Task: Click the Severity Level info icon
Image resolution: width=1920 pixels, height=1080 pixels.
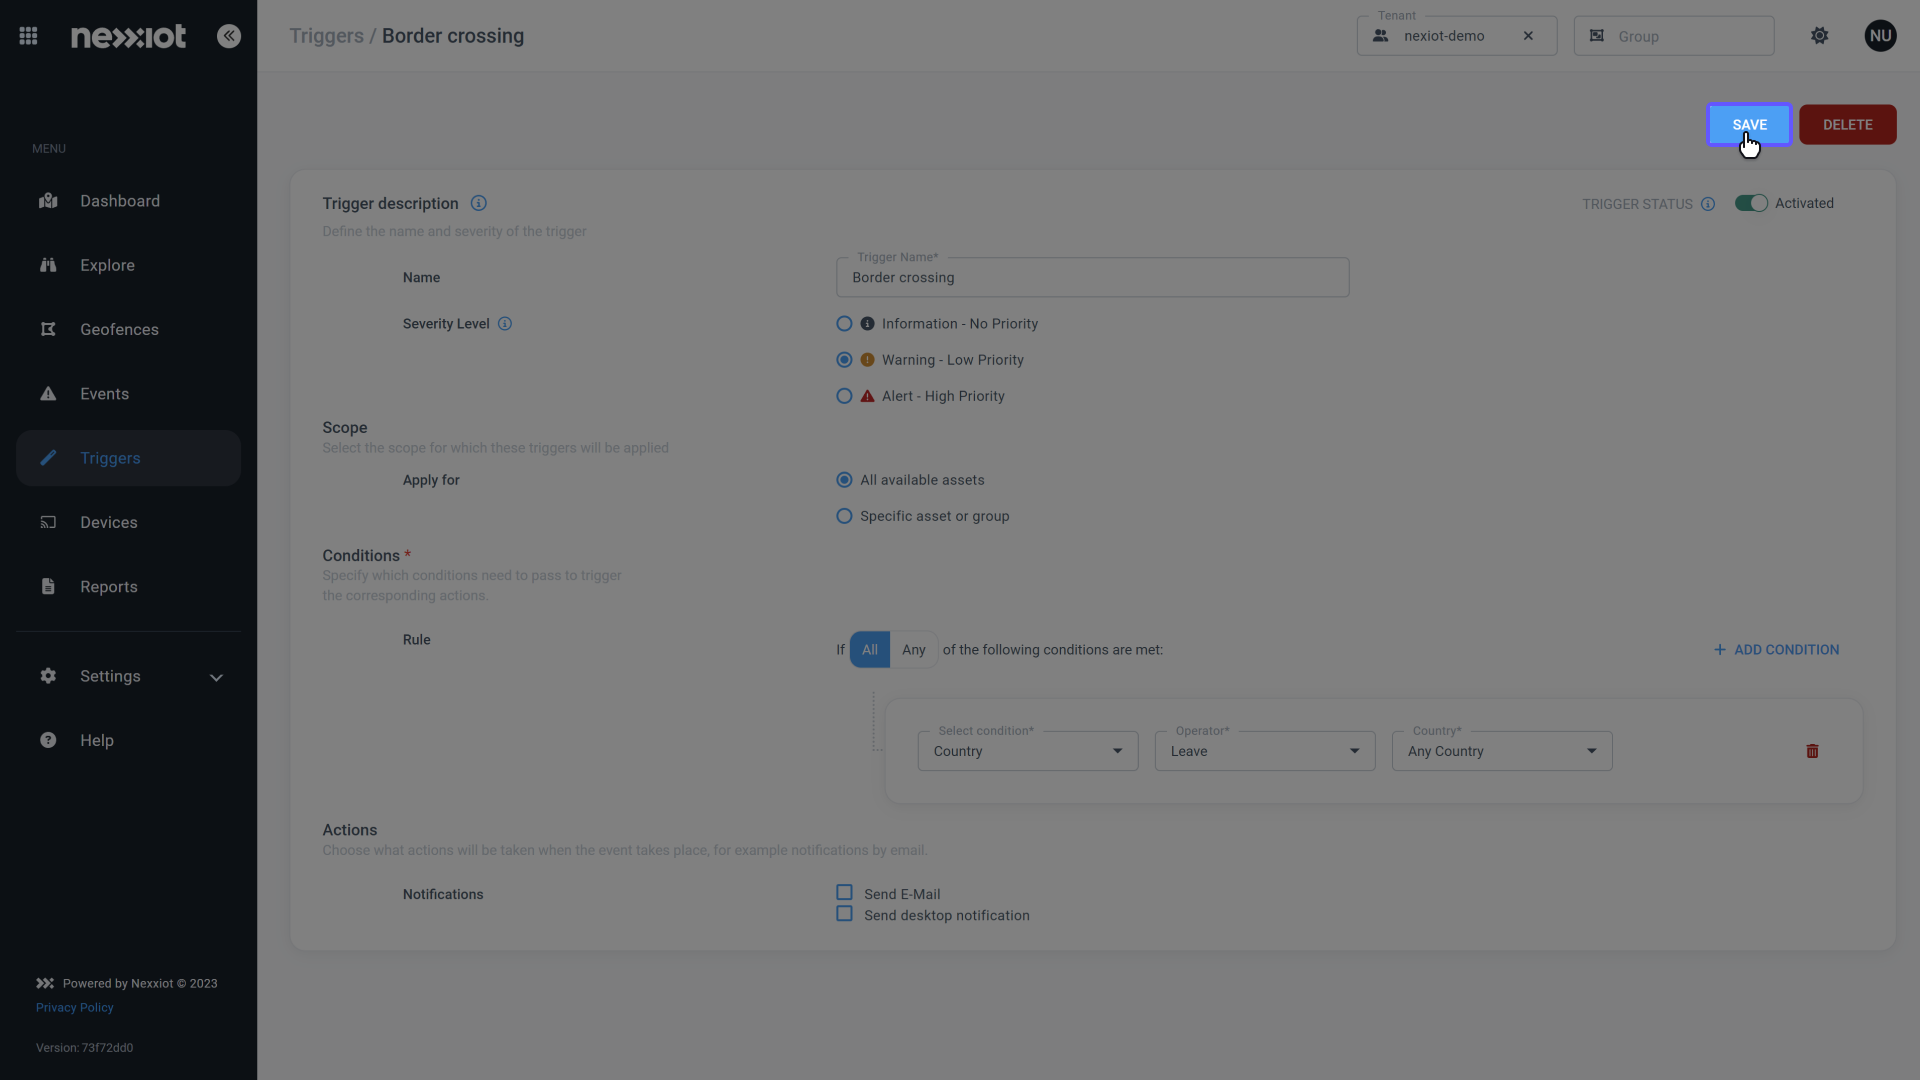Action: coord(505,324)
